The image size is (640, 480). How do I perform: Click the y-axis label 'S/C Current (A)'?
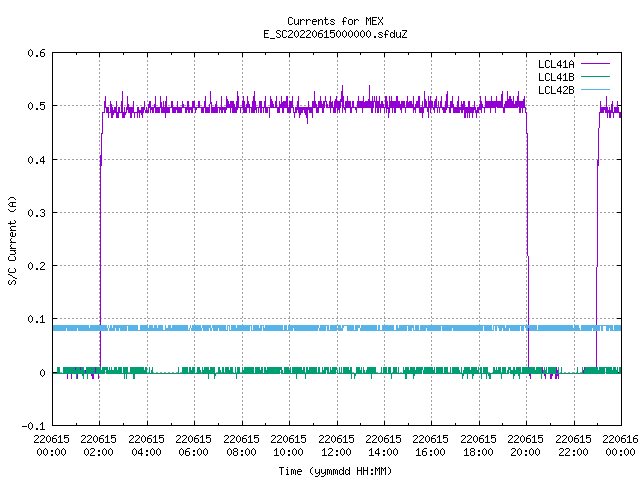point(12,241)
